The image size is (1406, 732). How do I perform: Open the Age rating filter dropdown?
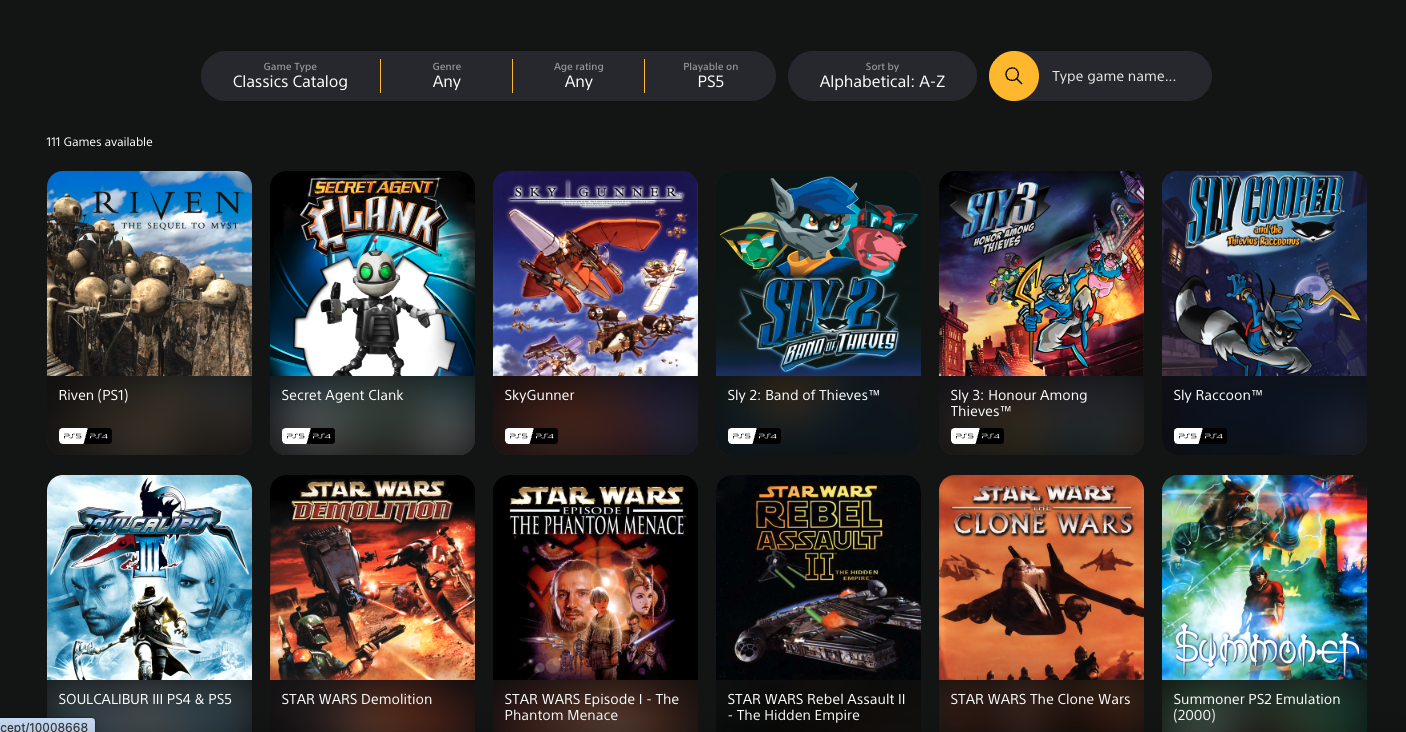tap(579, 76)
